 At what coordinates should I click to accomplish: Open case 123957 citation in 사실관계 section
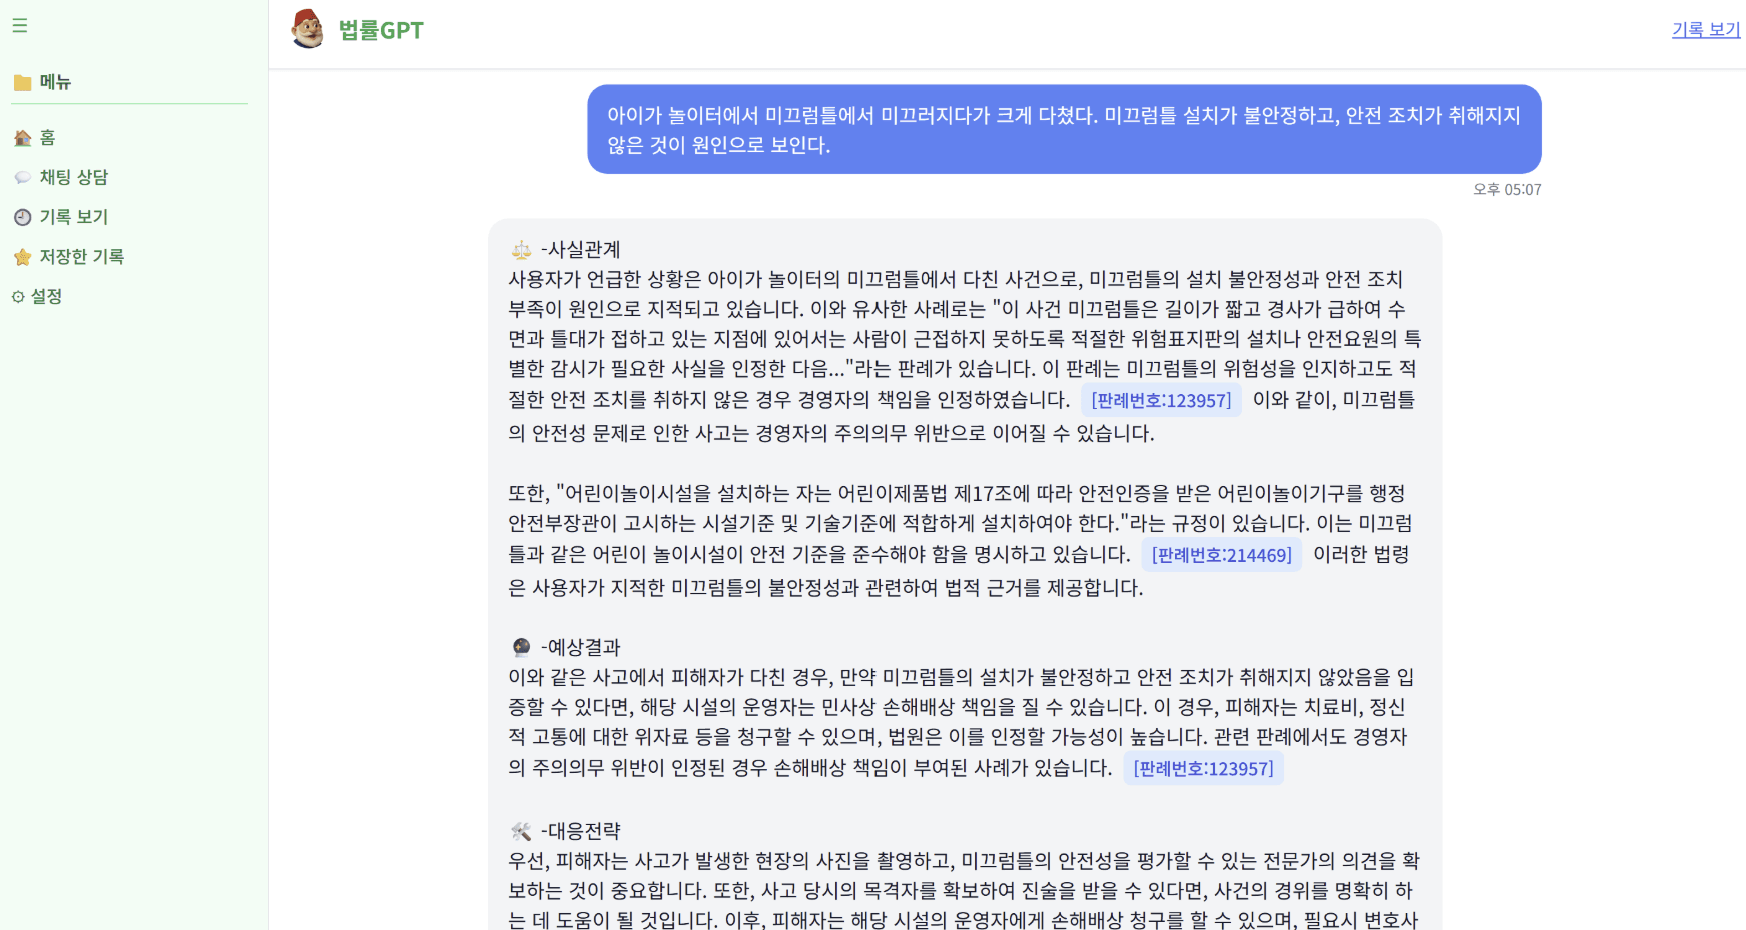coord(1161,400)
